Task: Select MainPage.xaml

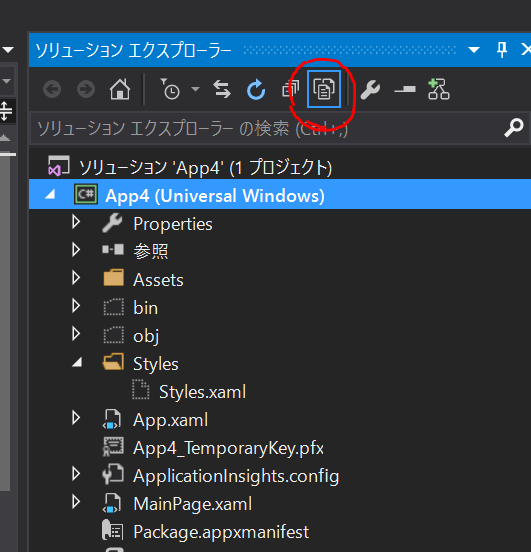Action: tap(193, 504)
